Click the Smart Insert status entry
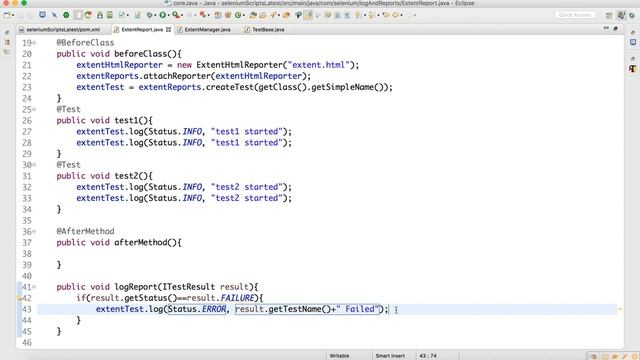Screen dimensions: 640x360 (x=390, y=356)
